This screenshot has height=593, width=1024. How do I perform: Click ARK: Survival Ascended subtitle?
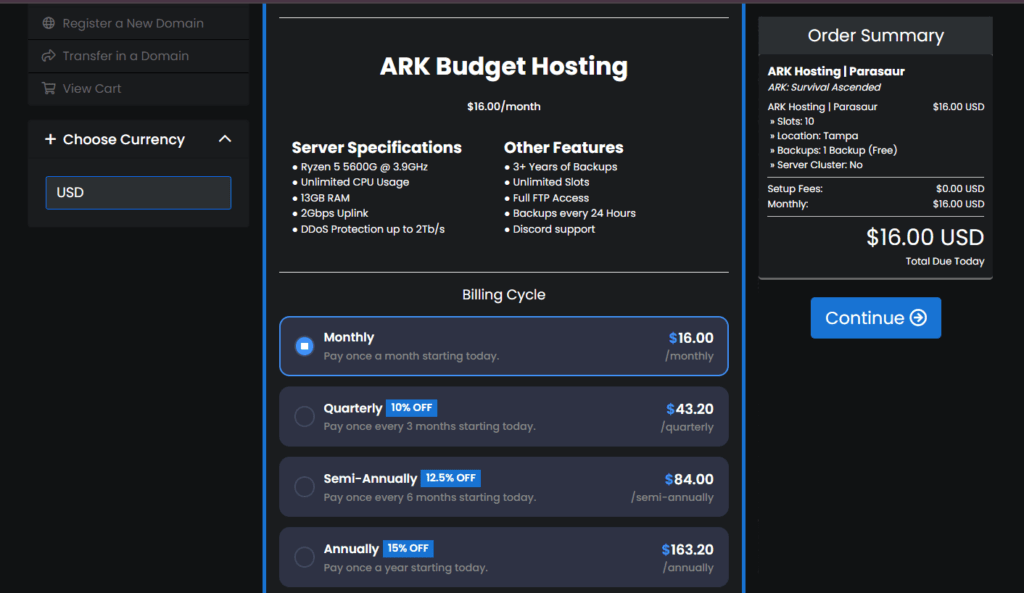click(824, 88)
